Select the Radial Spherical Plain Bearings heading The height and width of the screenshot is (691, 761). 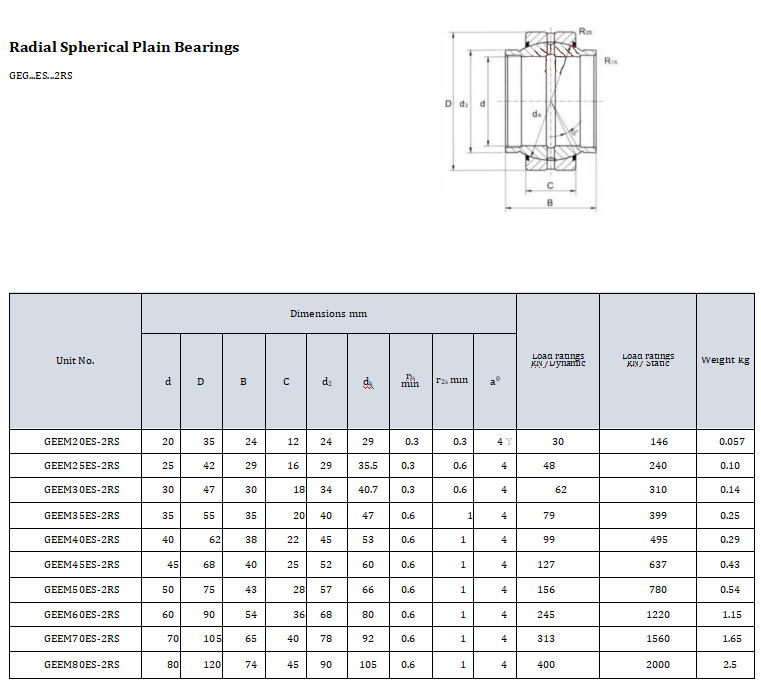click(124, 47)
